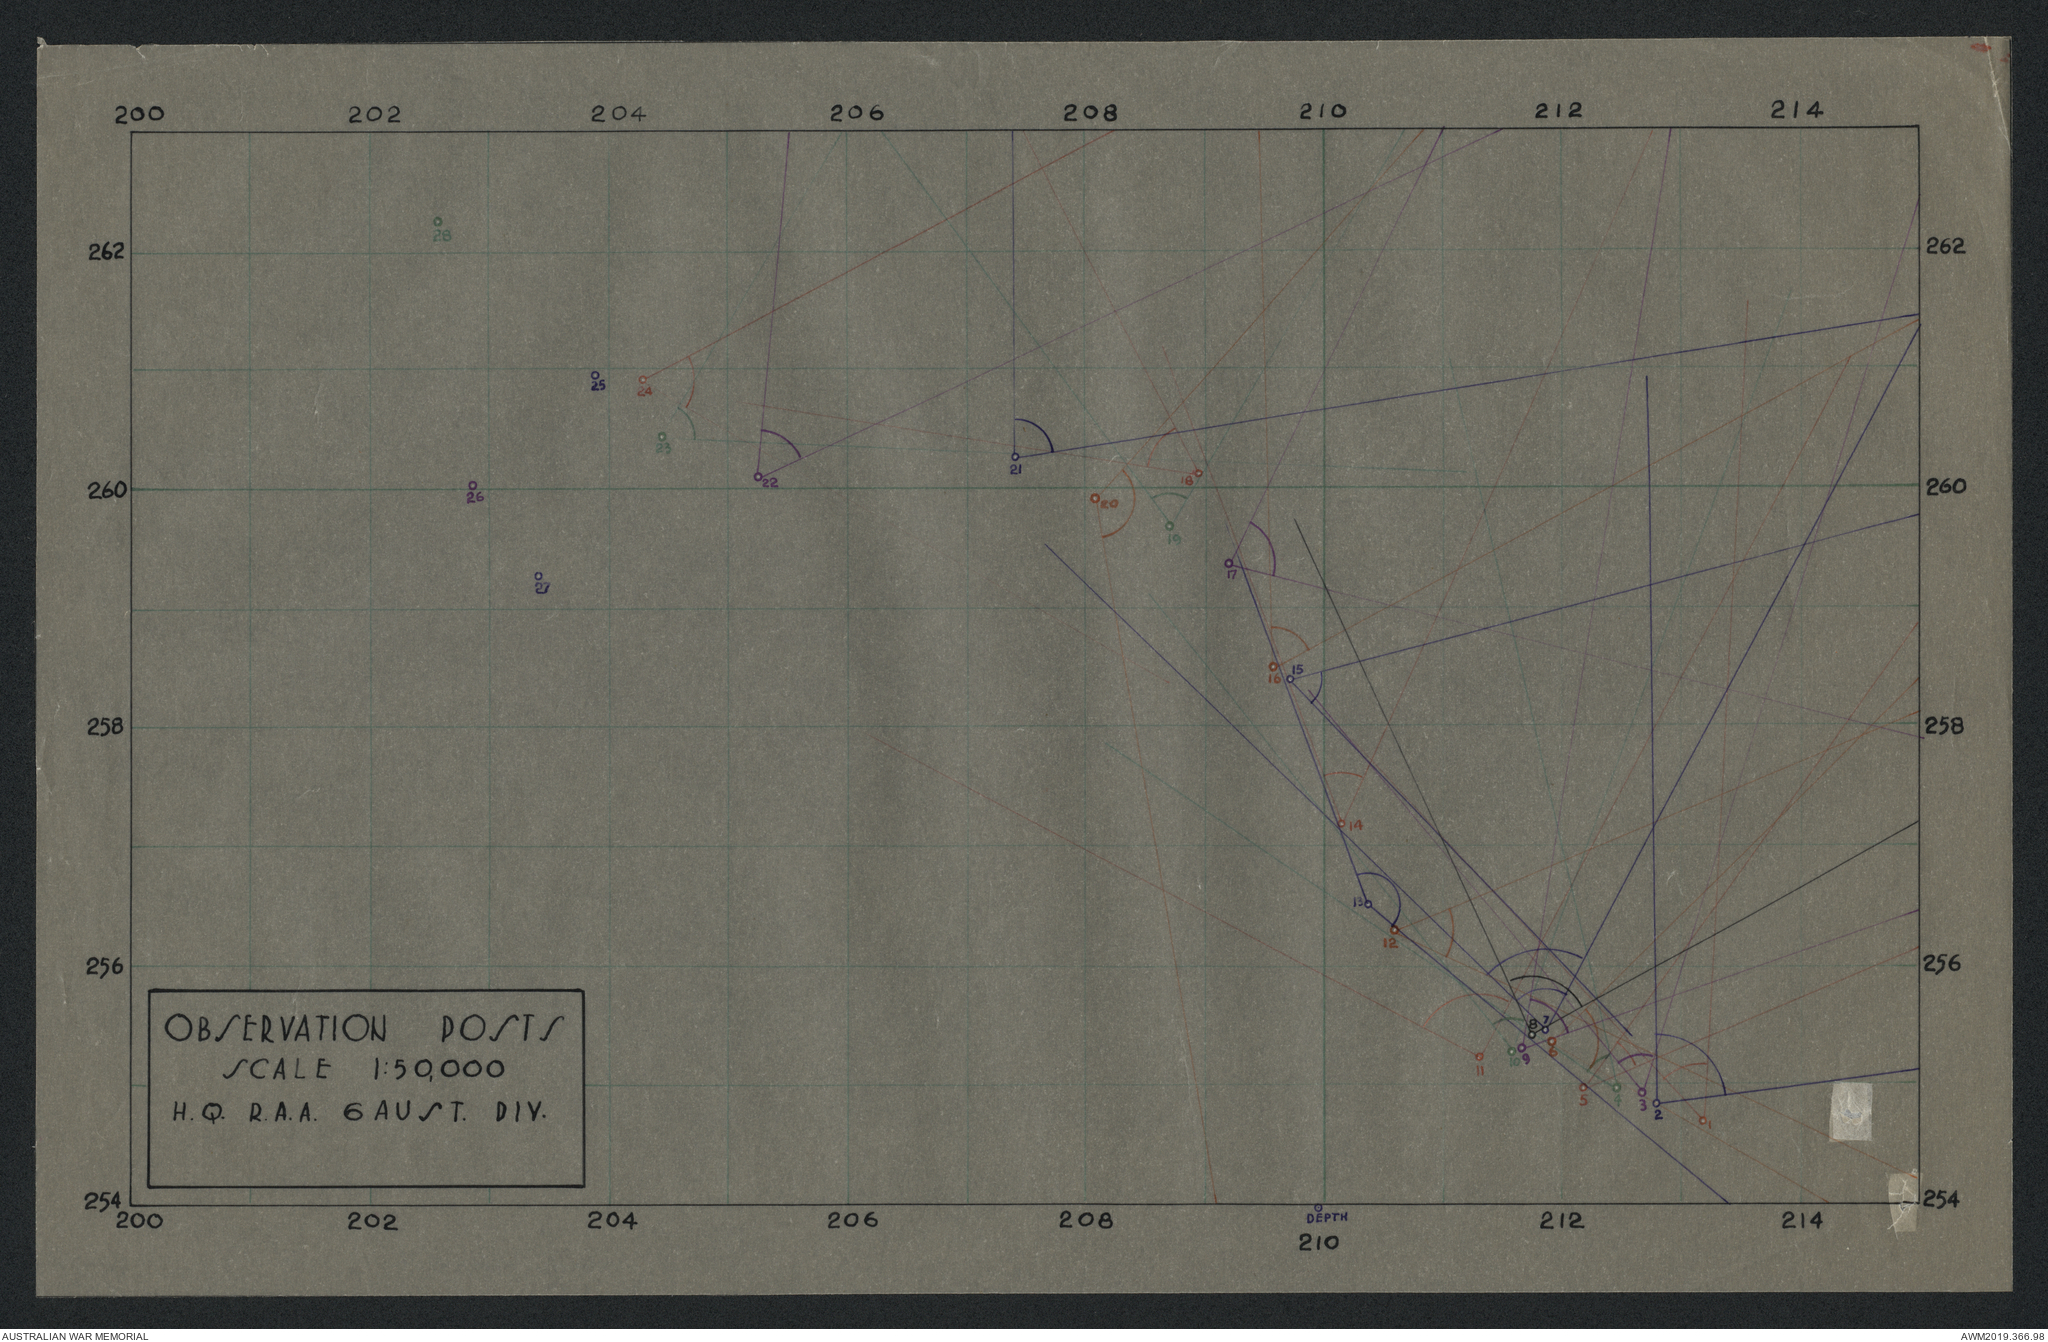Click left grid label 262
Image resolution: width=2048 pixels, height=1342 pixels.
105,250
